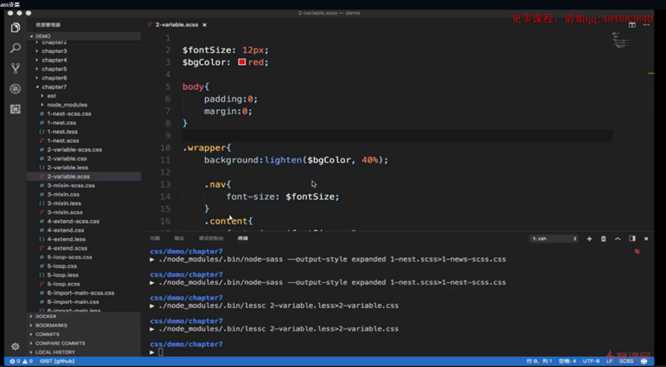This screenshot has height=367, width=666.
Task: Open the terminal shell selector dropdown
Action: pos(554,239)
